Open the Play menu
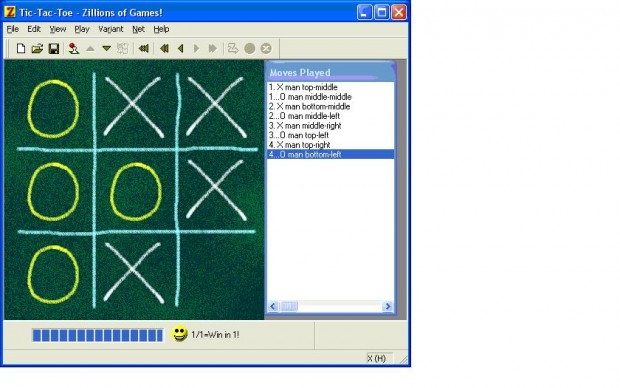Image resolution: width=620 pixels, height=388 pixels. [82, 29]
